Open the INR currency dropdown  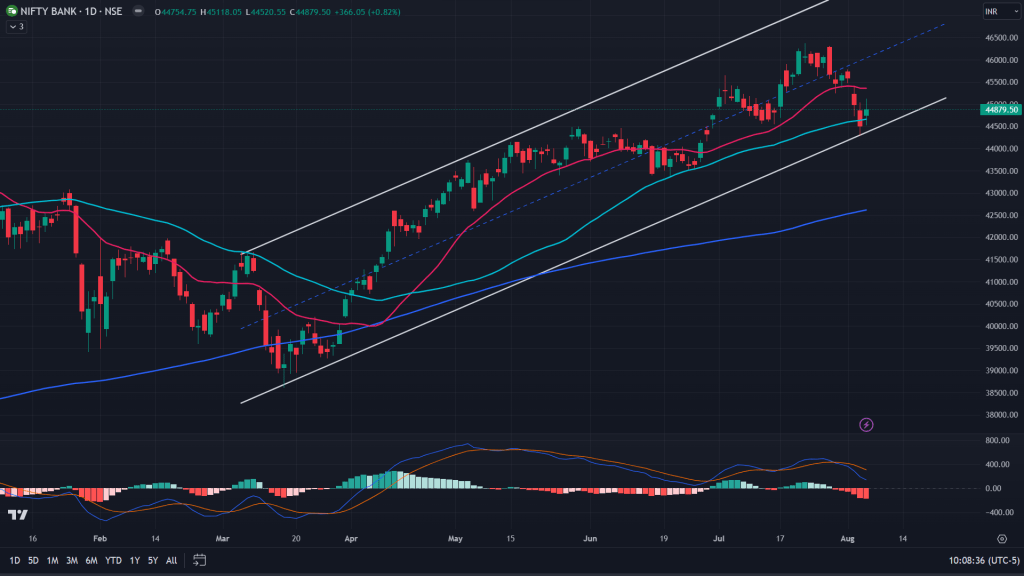click(993, 11)
